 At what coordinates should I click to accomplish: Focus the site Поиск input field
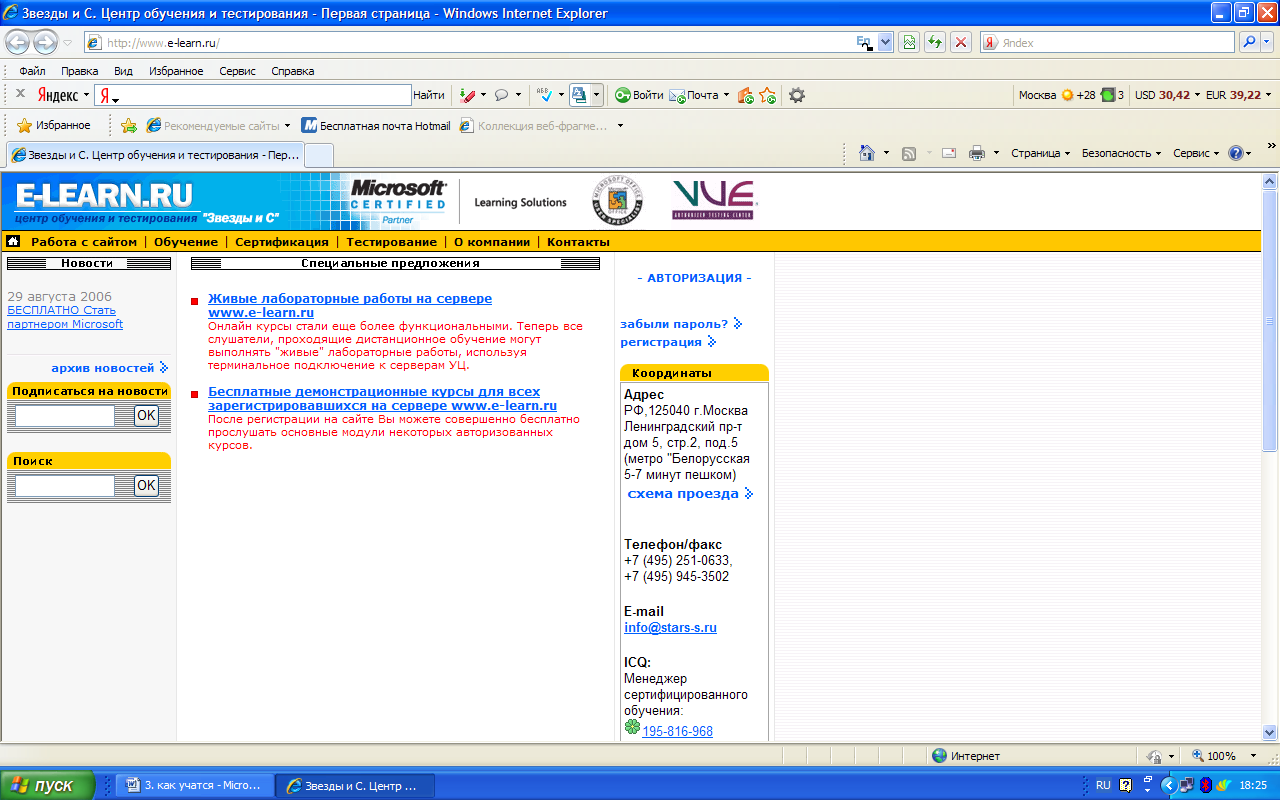pyautogui.click(x=65, y=486)
